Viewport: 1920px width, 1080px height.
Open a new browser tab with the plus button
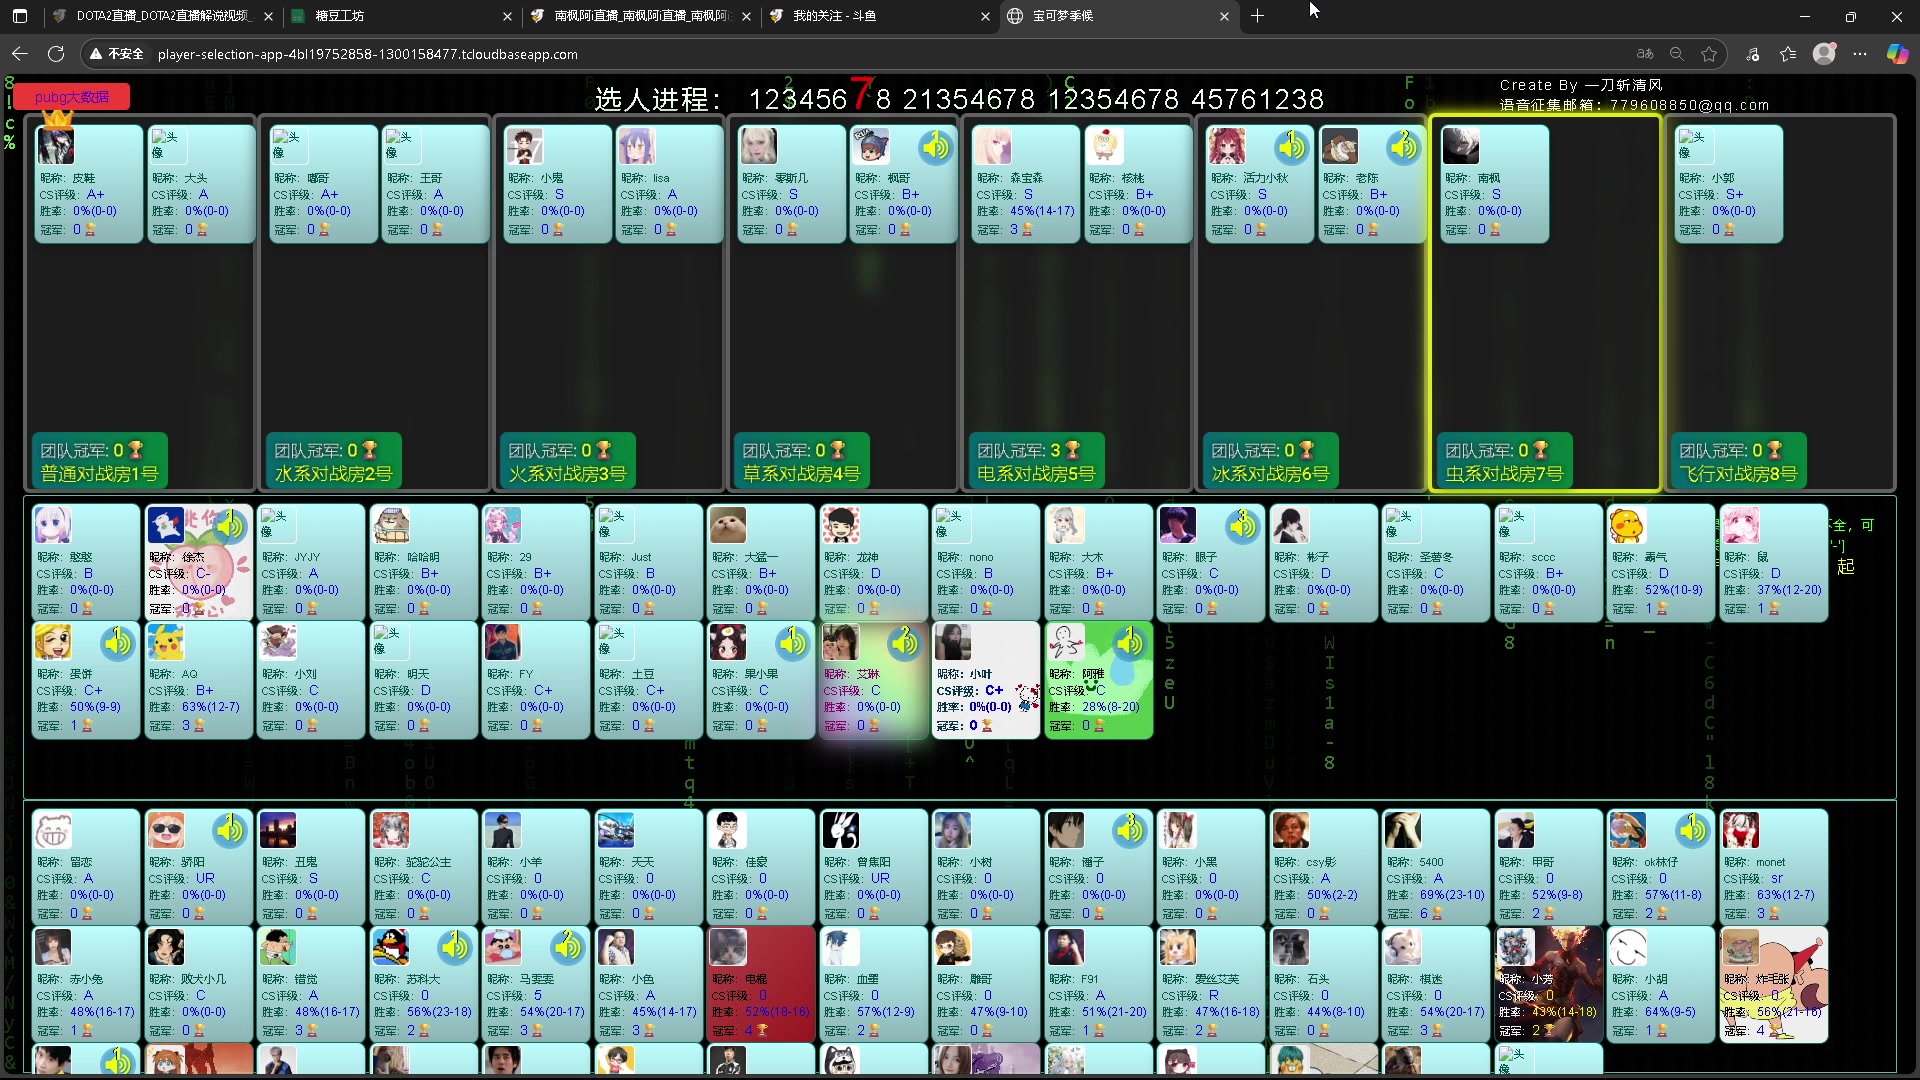1258,16
